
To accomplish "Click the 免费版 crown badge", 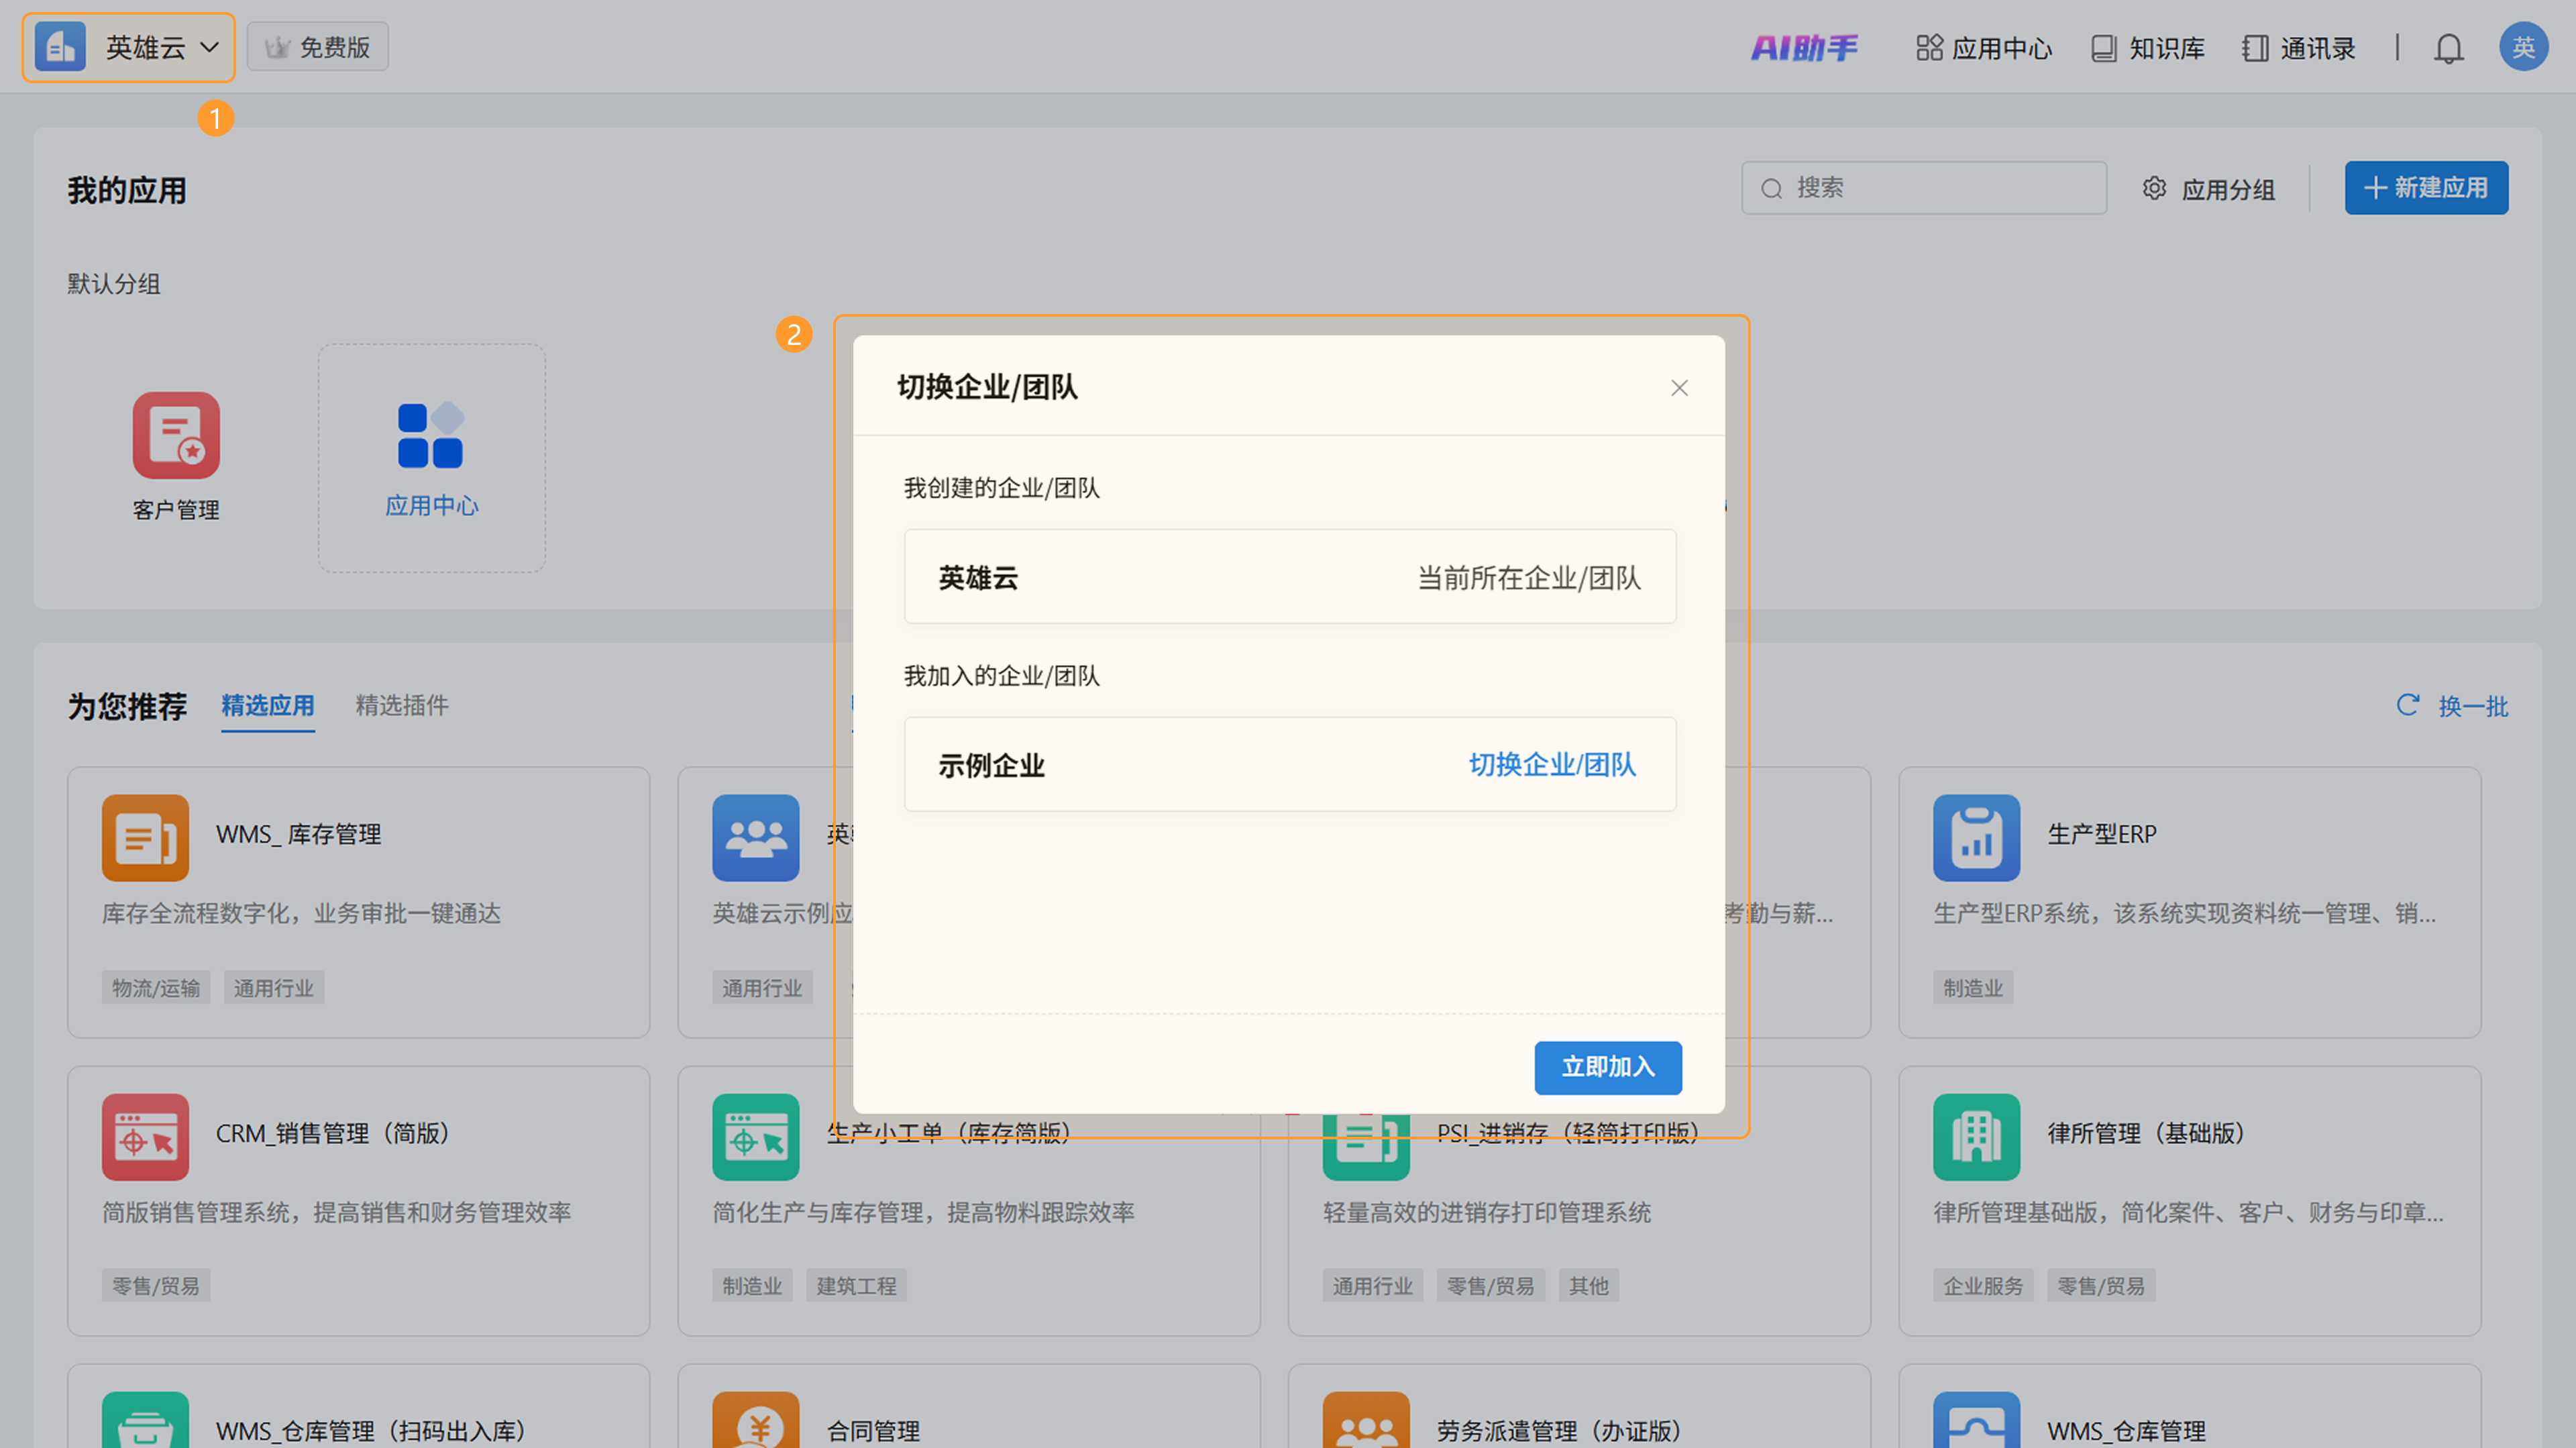I will click(318, 47).
